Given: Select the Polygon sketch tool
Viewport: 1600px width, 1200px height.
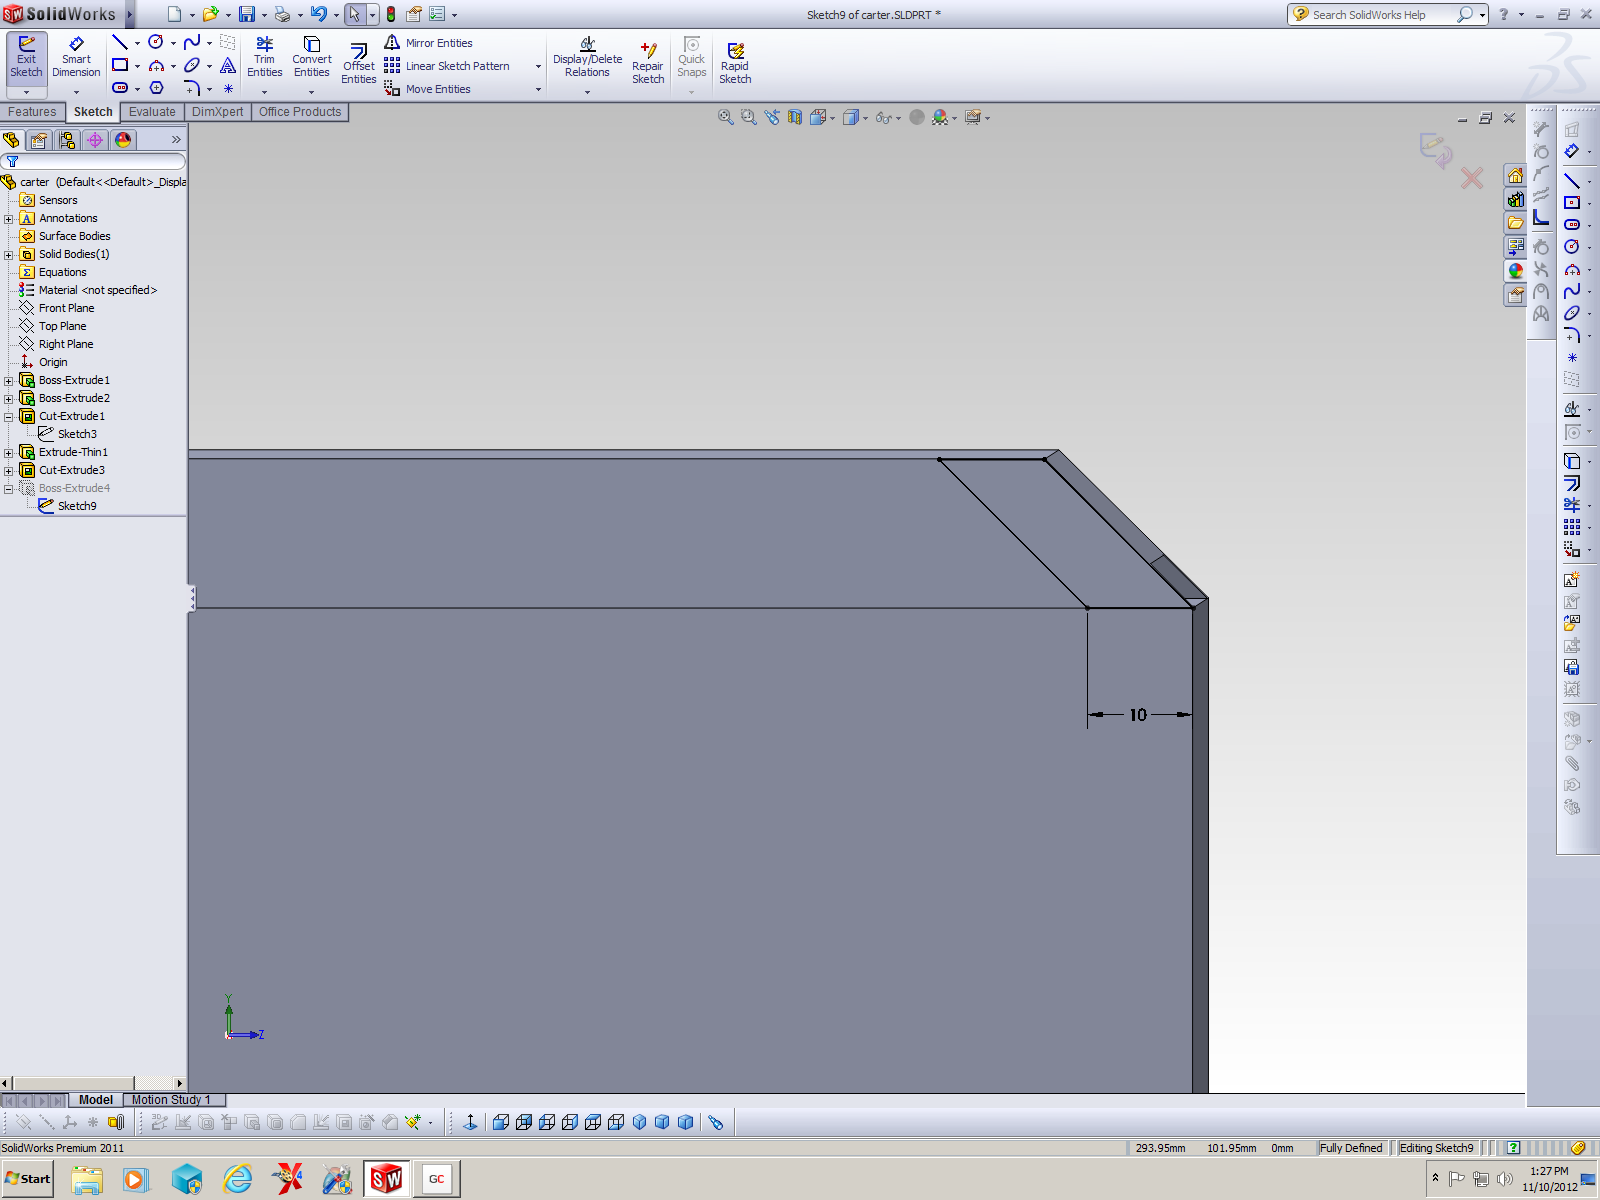Looking at the screenshot, I should [156, 88].
